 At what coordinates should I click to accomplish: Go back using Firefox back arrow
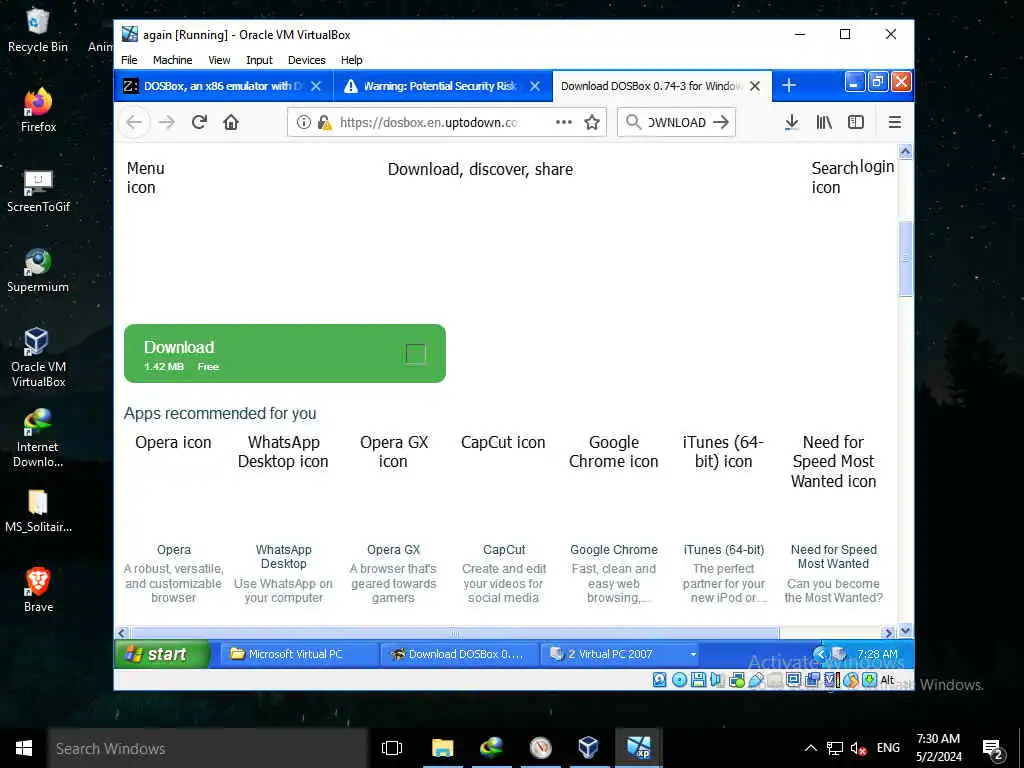point(134,122)
